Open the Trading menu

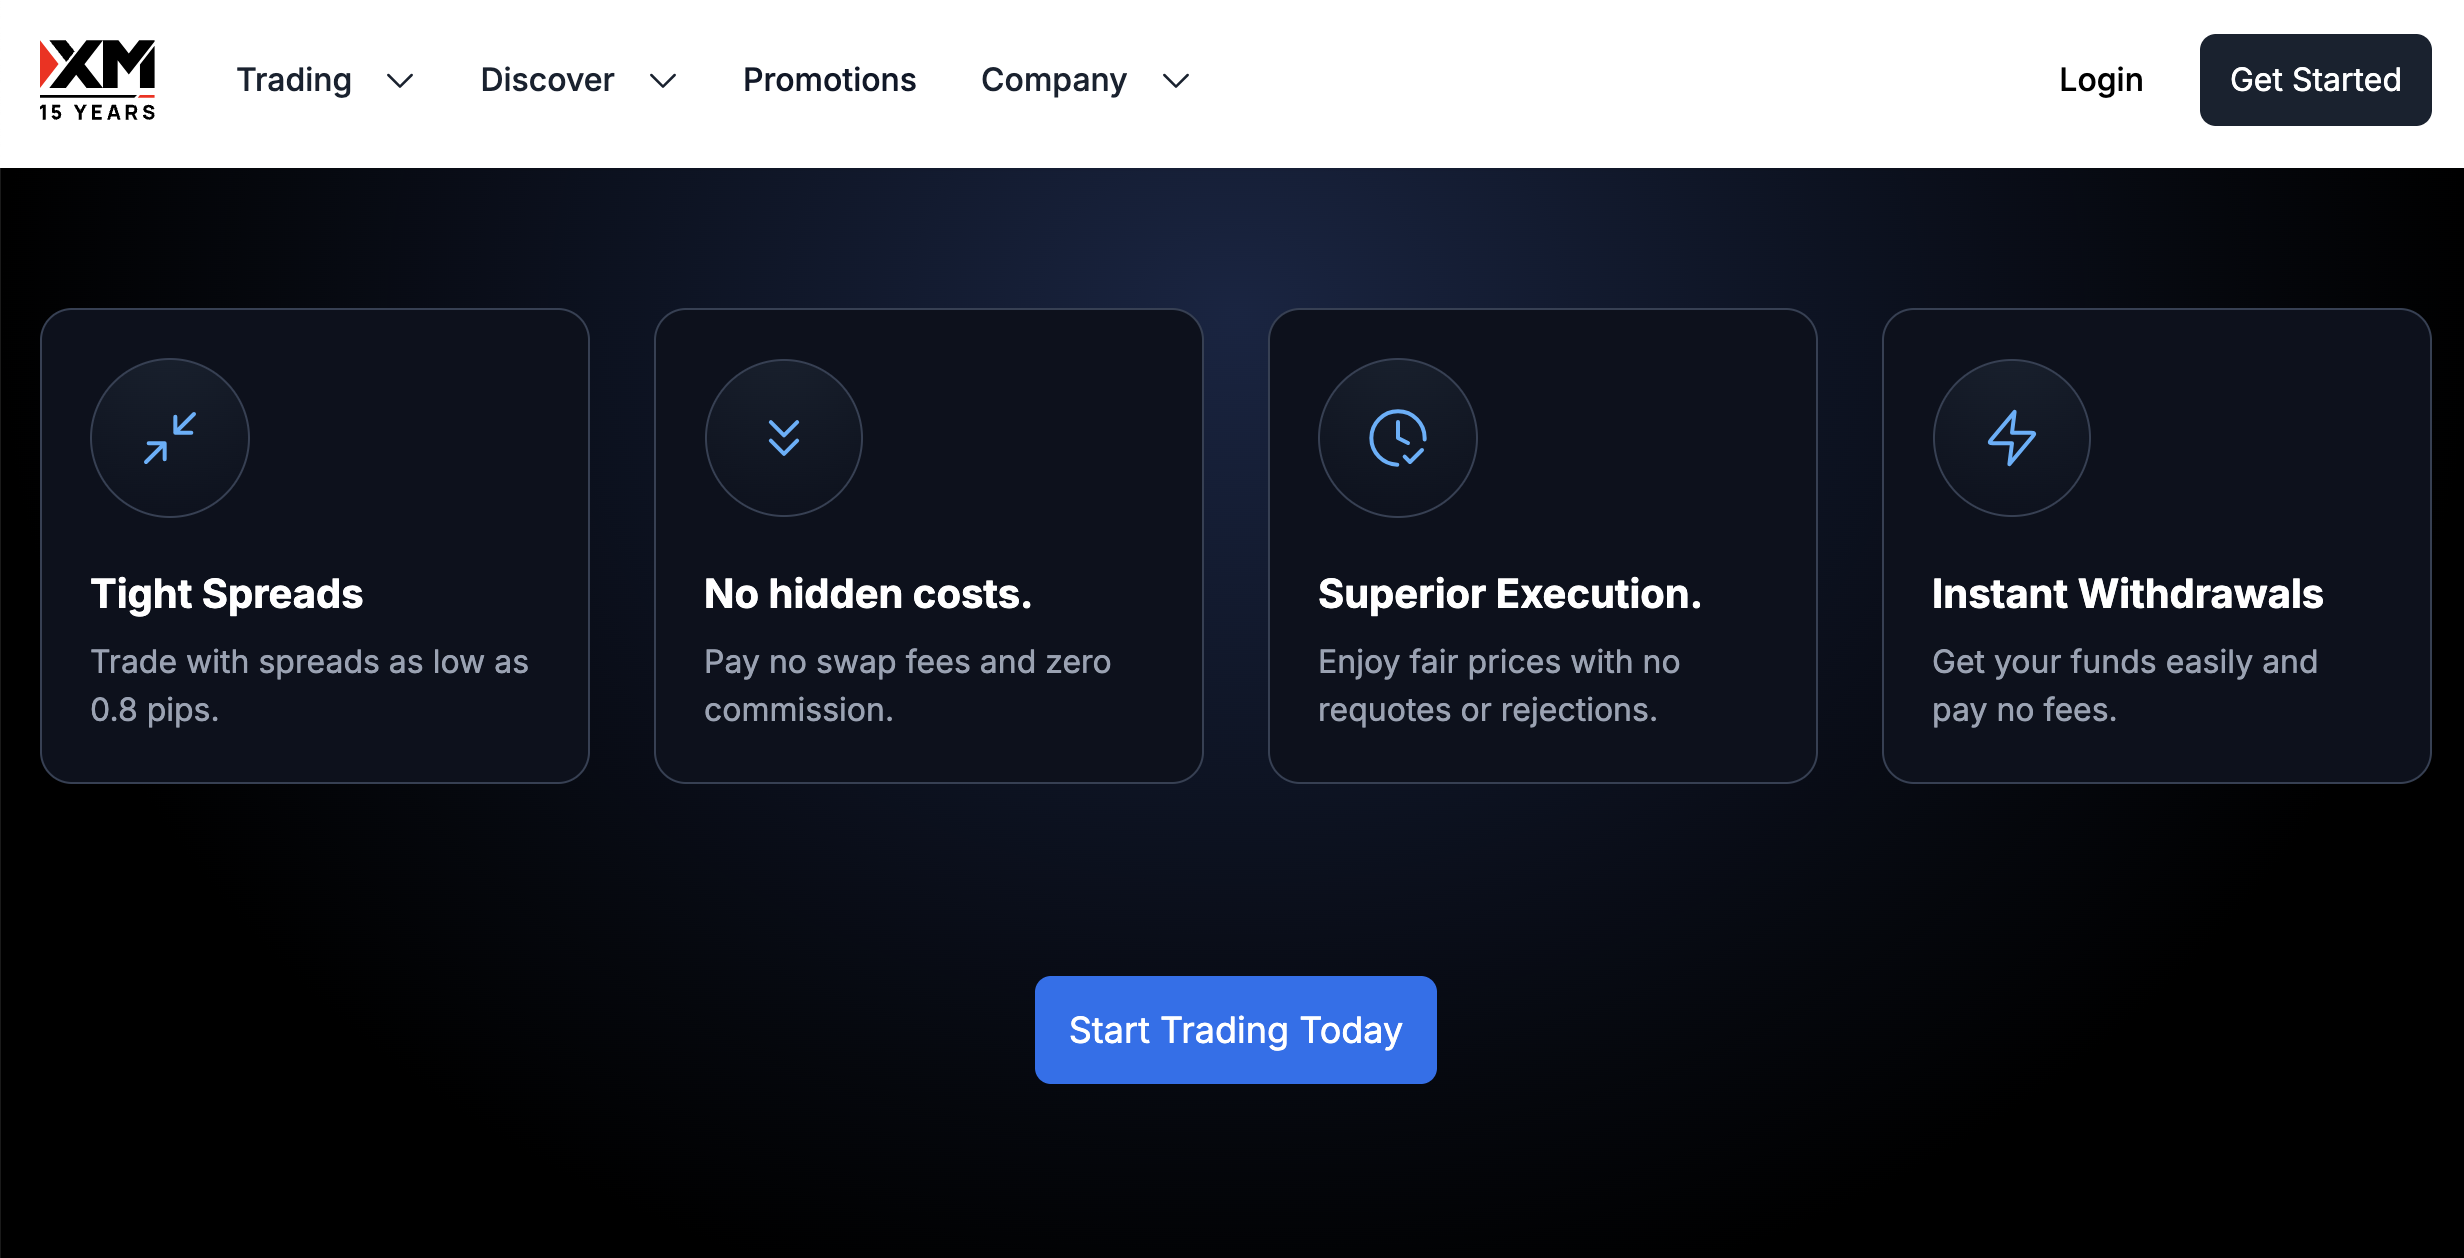click(x=294, y=80)
